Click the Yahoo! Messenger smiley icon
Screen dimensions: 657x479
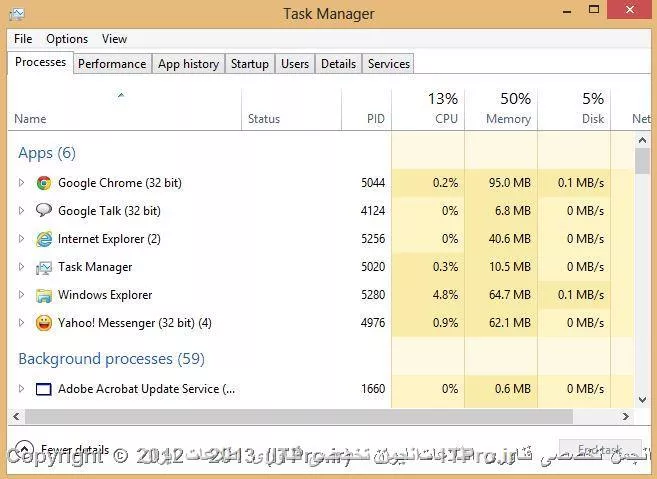pos(44,323)
